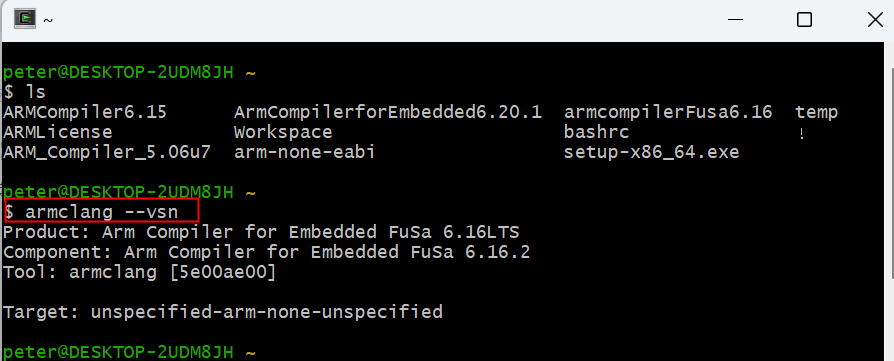Screen dimensions: 894x361
Task: Select the ARMCompiler6.15 directory name
Action: (85, 112)
